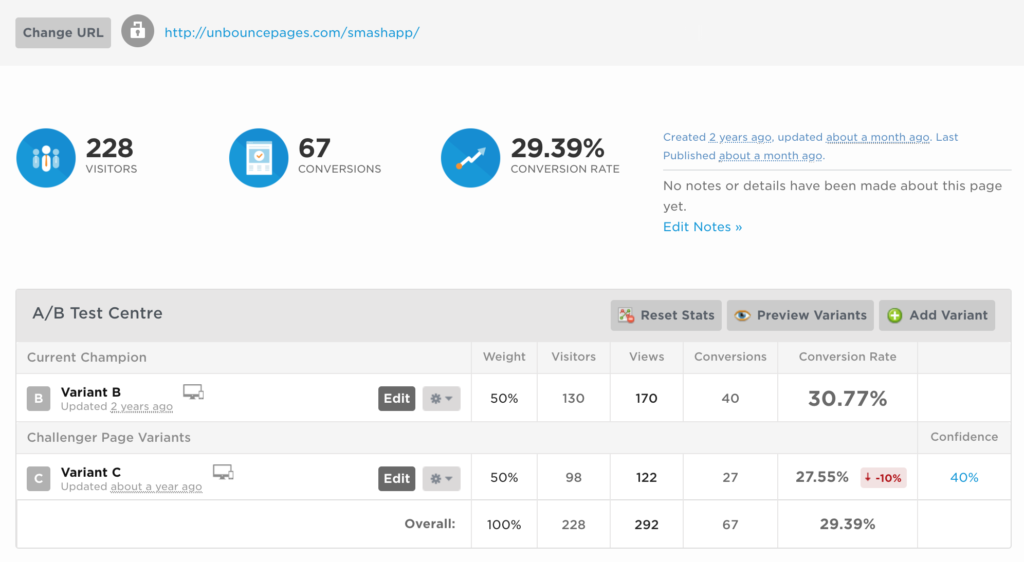Image resolution: width=1024 pixels, height=562 pixels.
Task: Open the gear dropdown for Variant C
Action: pos(441,478)
